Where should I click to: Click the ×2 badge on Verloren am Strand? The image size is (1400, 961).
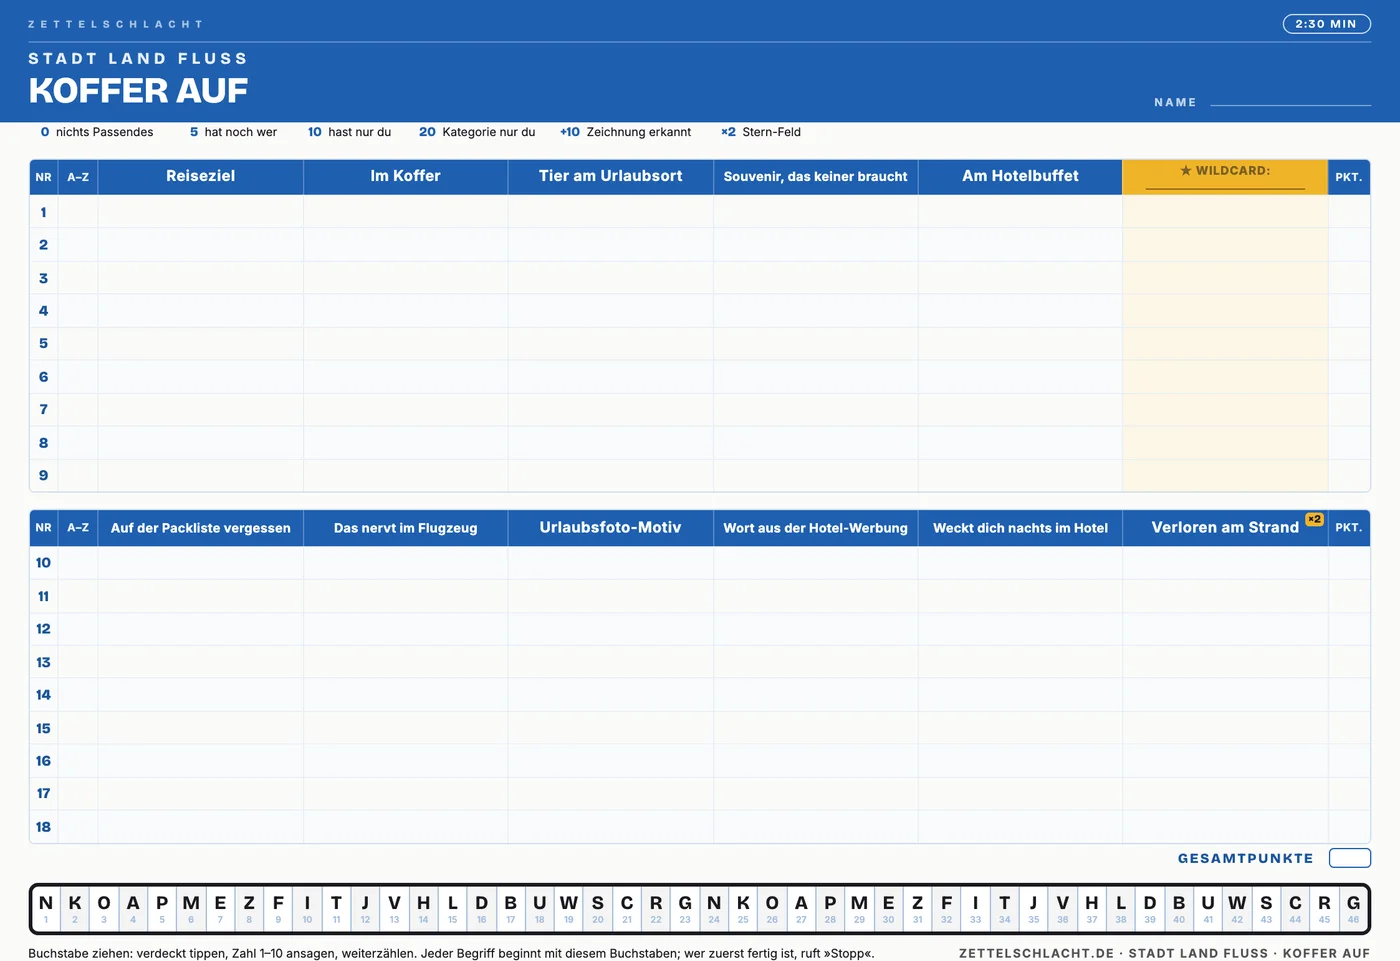(1314, 519)
